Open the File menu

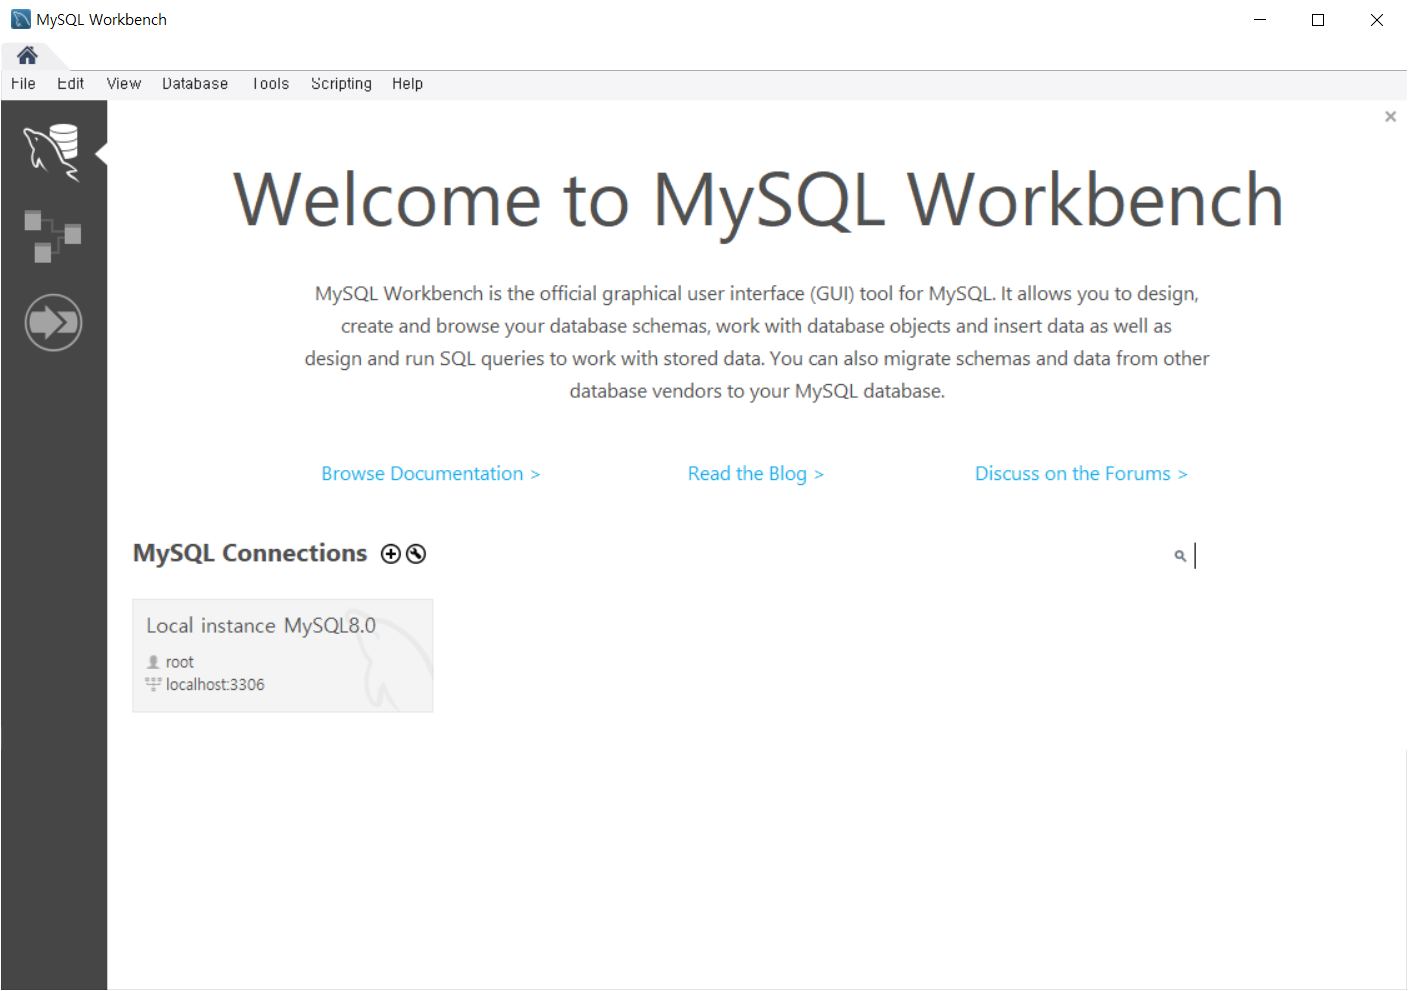(x=23, y=84)
